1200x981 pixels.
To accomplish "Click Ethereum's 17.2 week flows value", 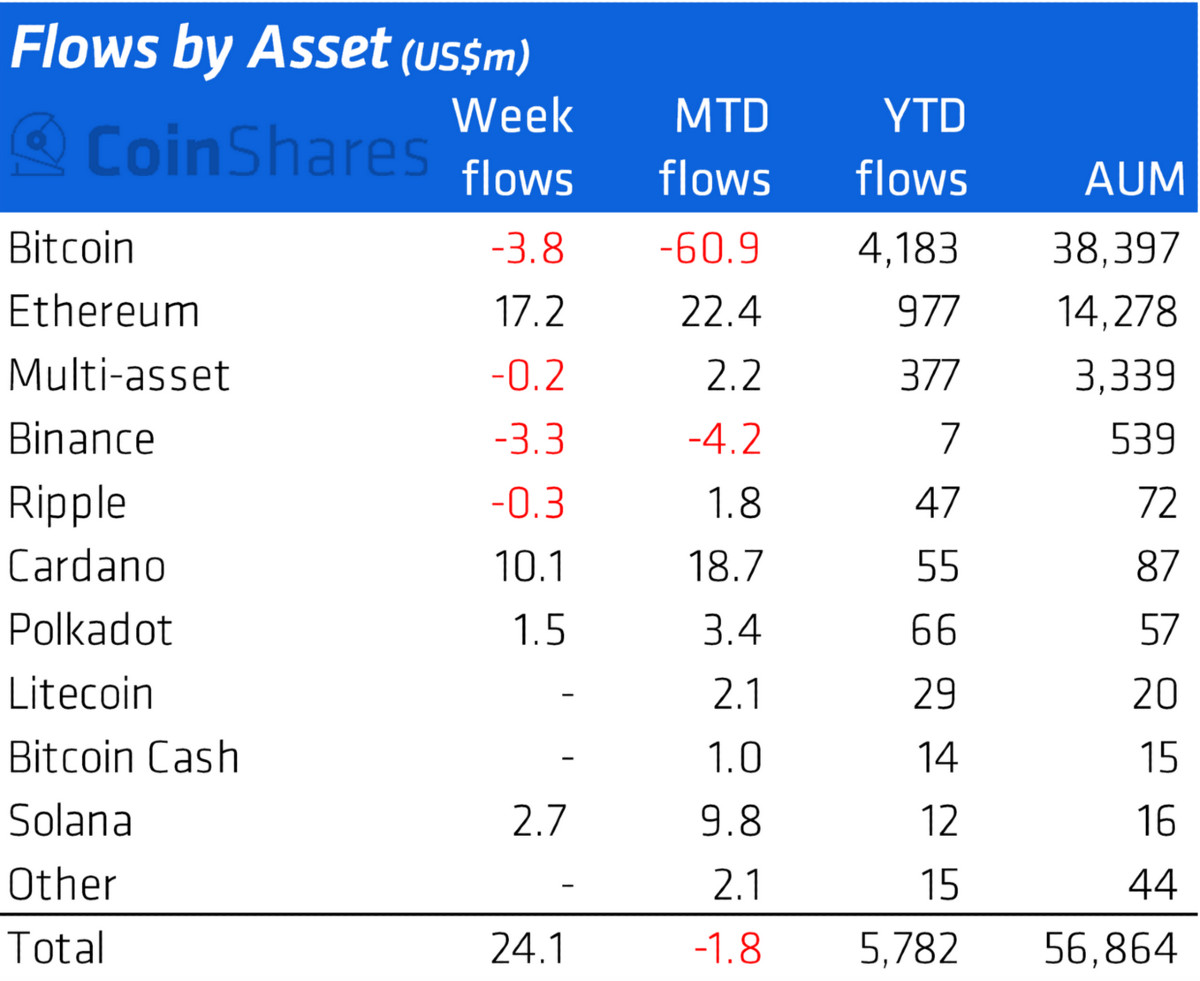I will [529, 312].
